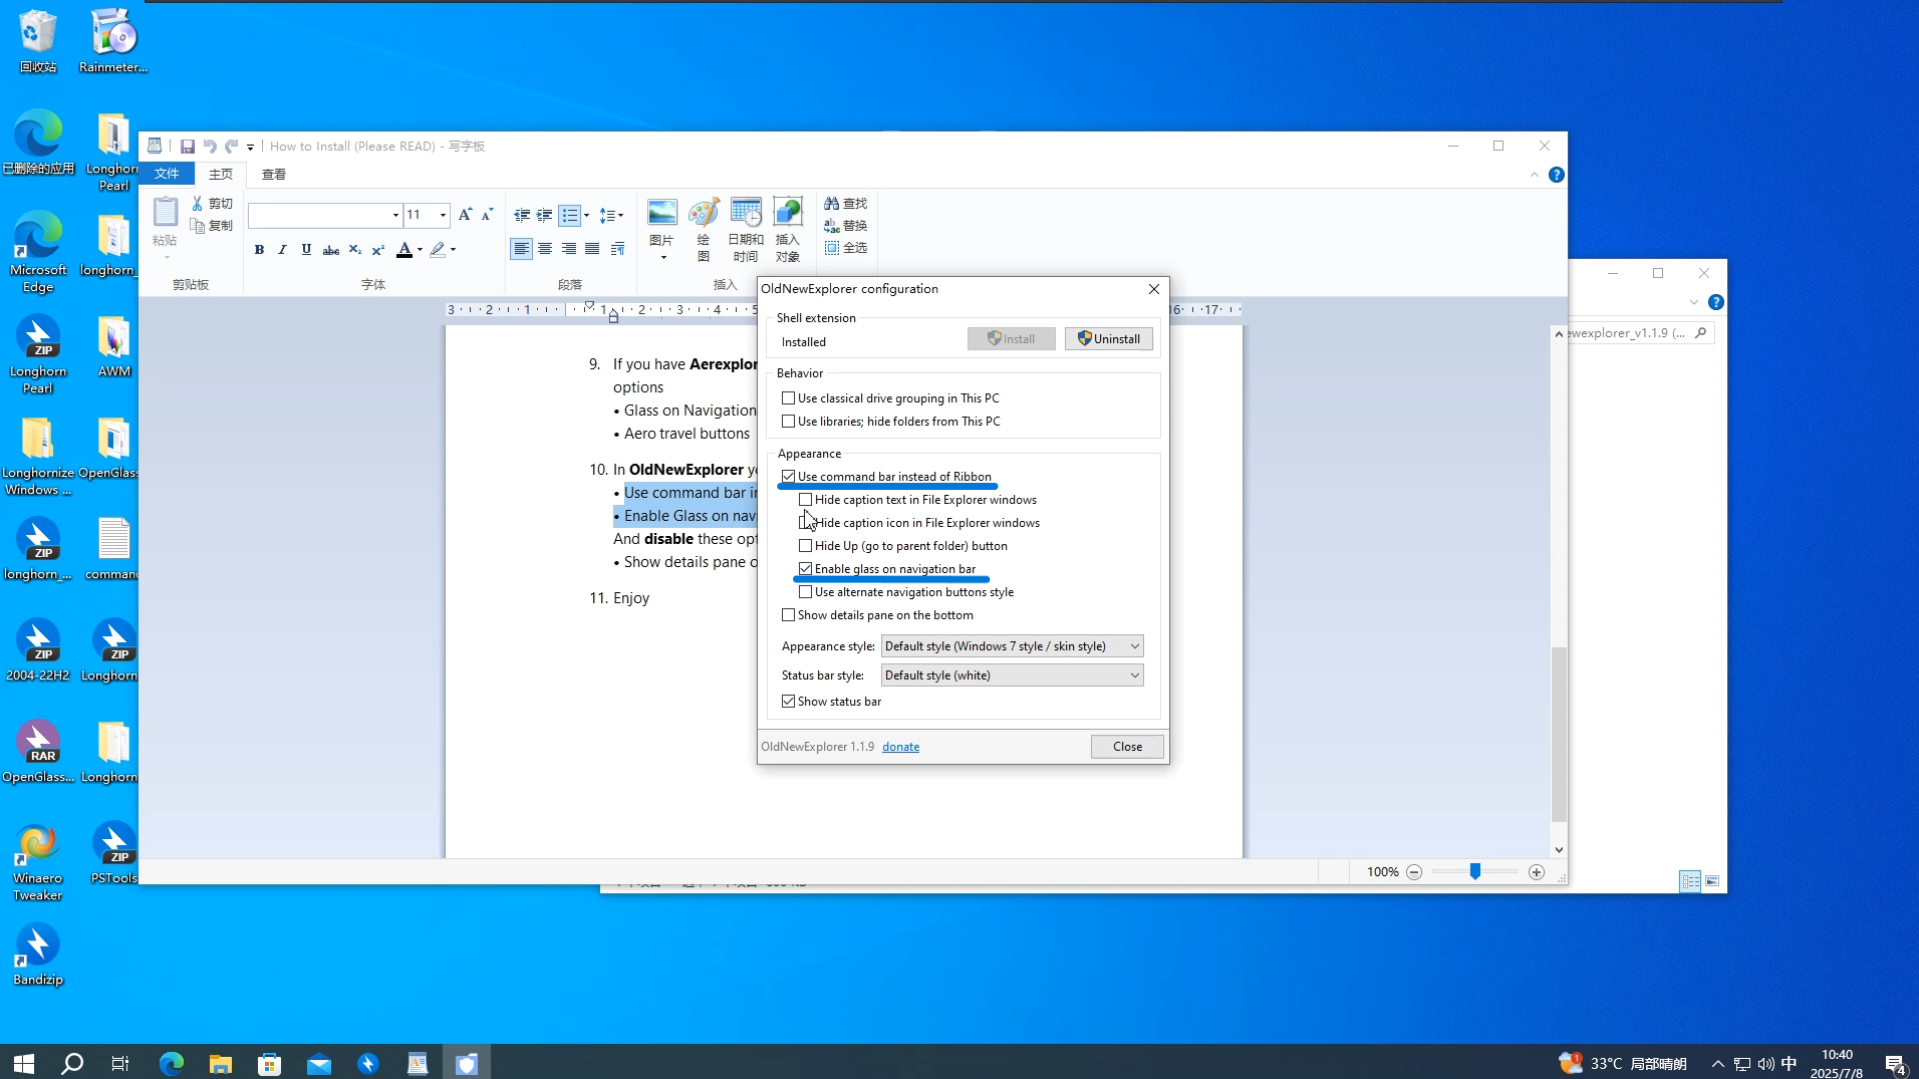Toggle Bold formatting in WordPad
The width and height of the screenshot is (1919, 1079).
pyautogui.click(x=259, y=250)
